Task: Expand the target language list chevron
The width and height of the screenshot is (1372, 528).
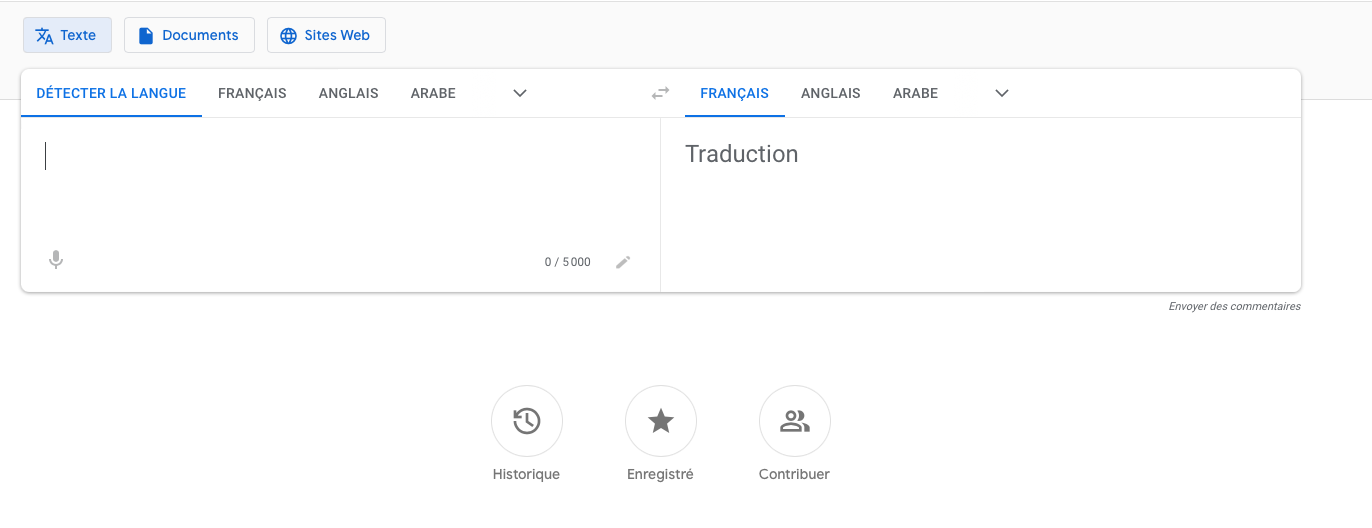Action: pos(1002,93)
